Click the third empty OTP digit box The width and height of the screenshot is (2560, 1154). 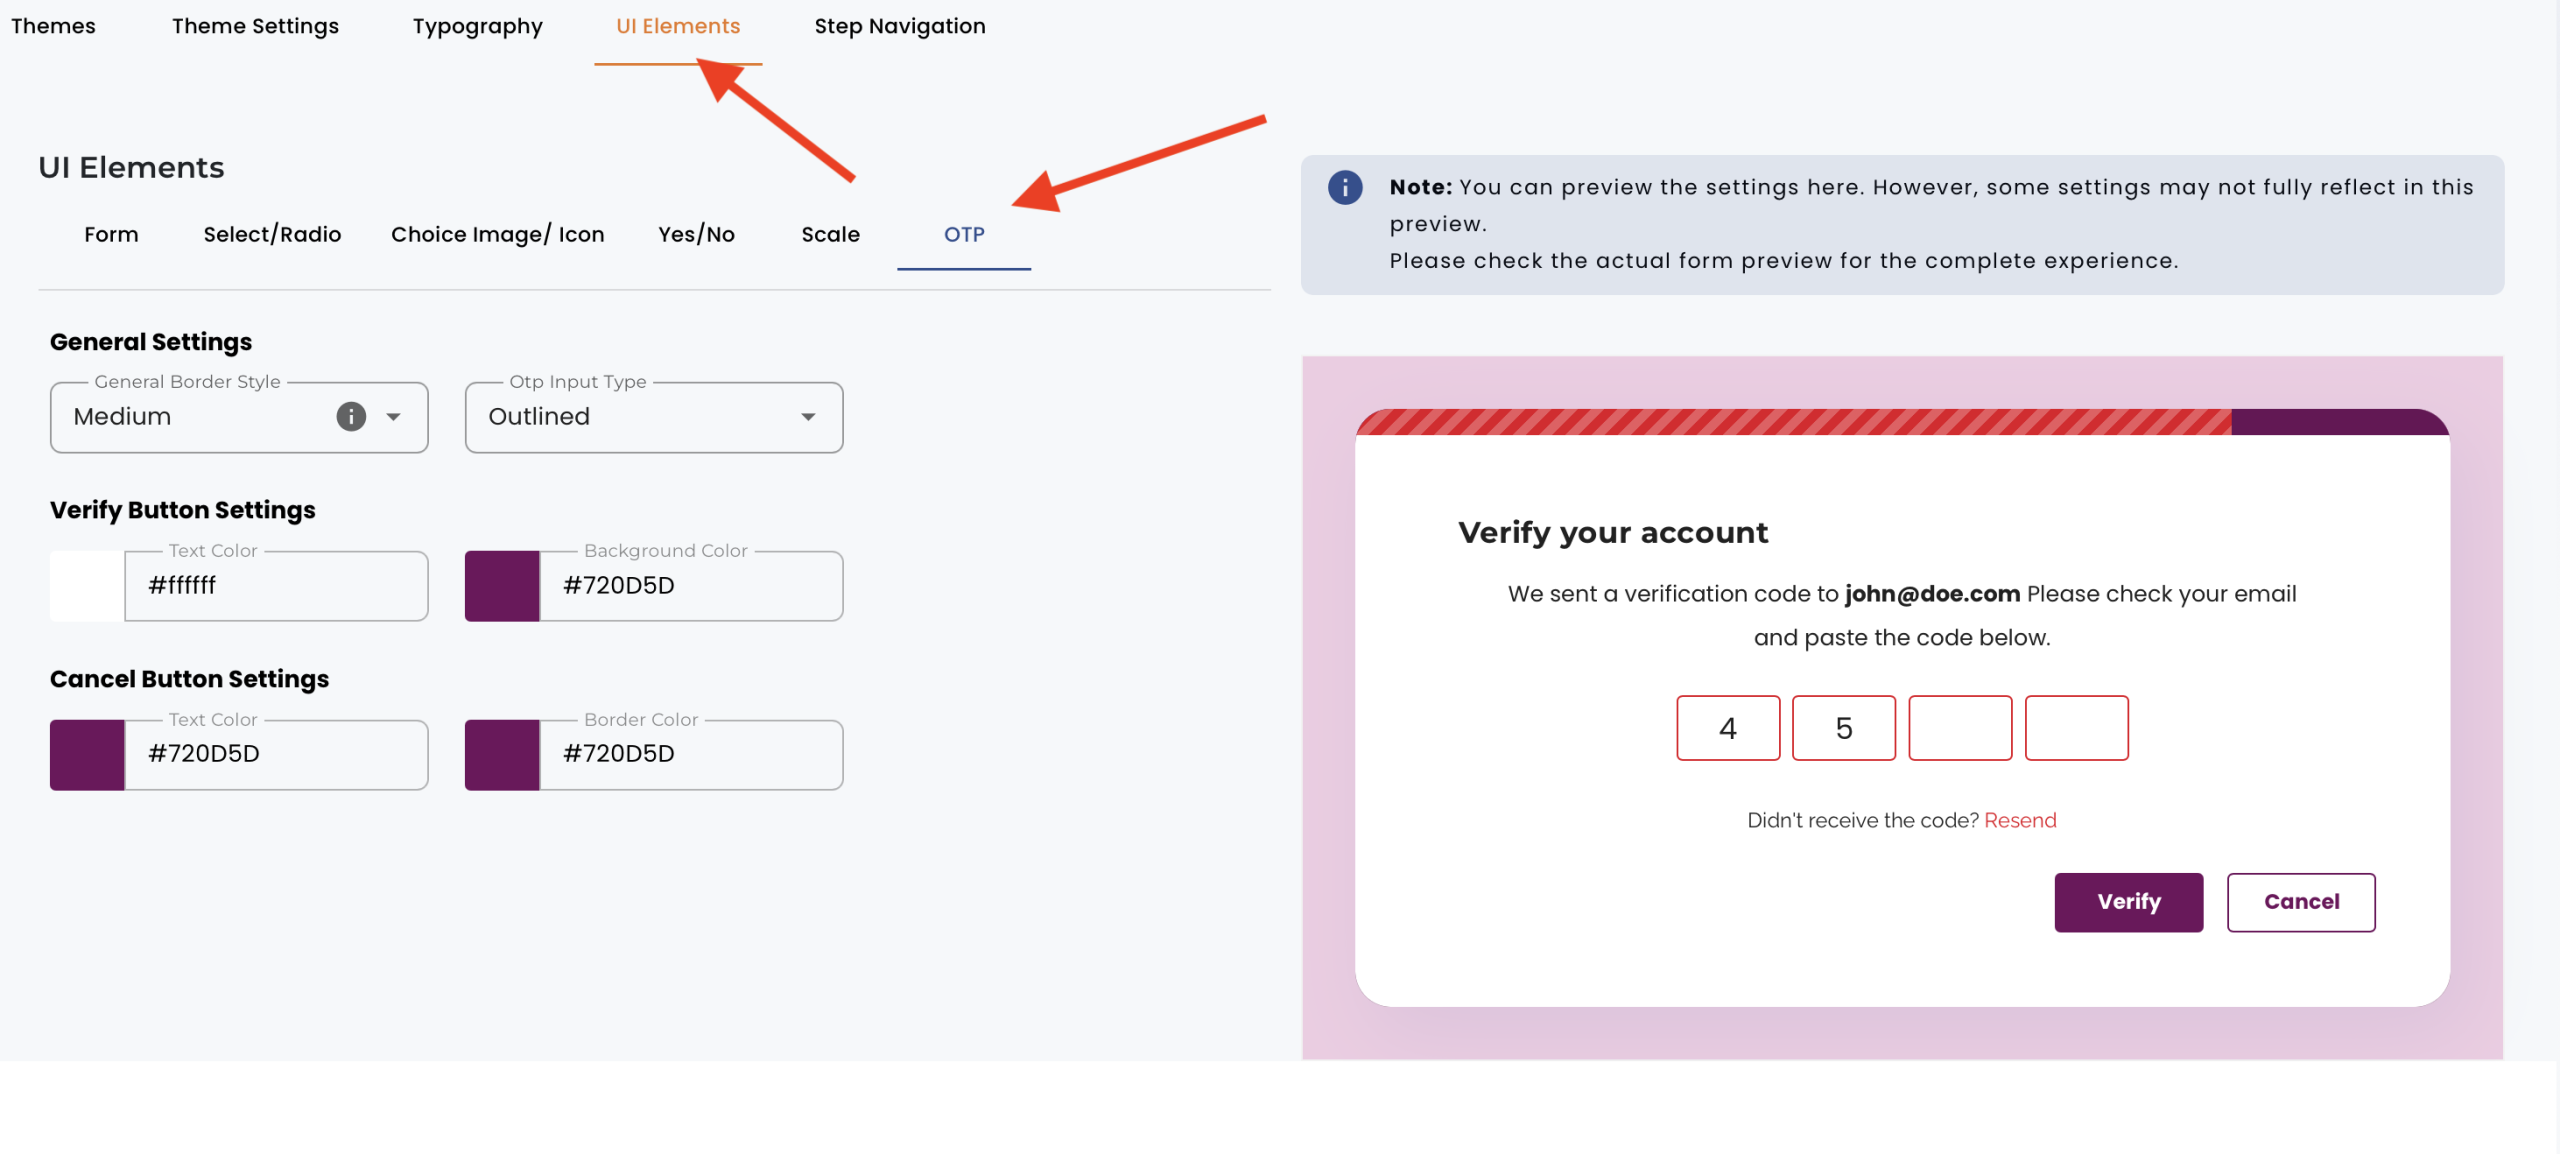coord(1959,728)
